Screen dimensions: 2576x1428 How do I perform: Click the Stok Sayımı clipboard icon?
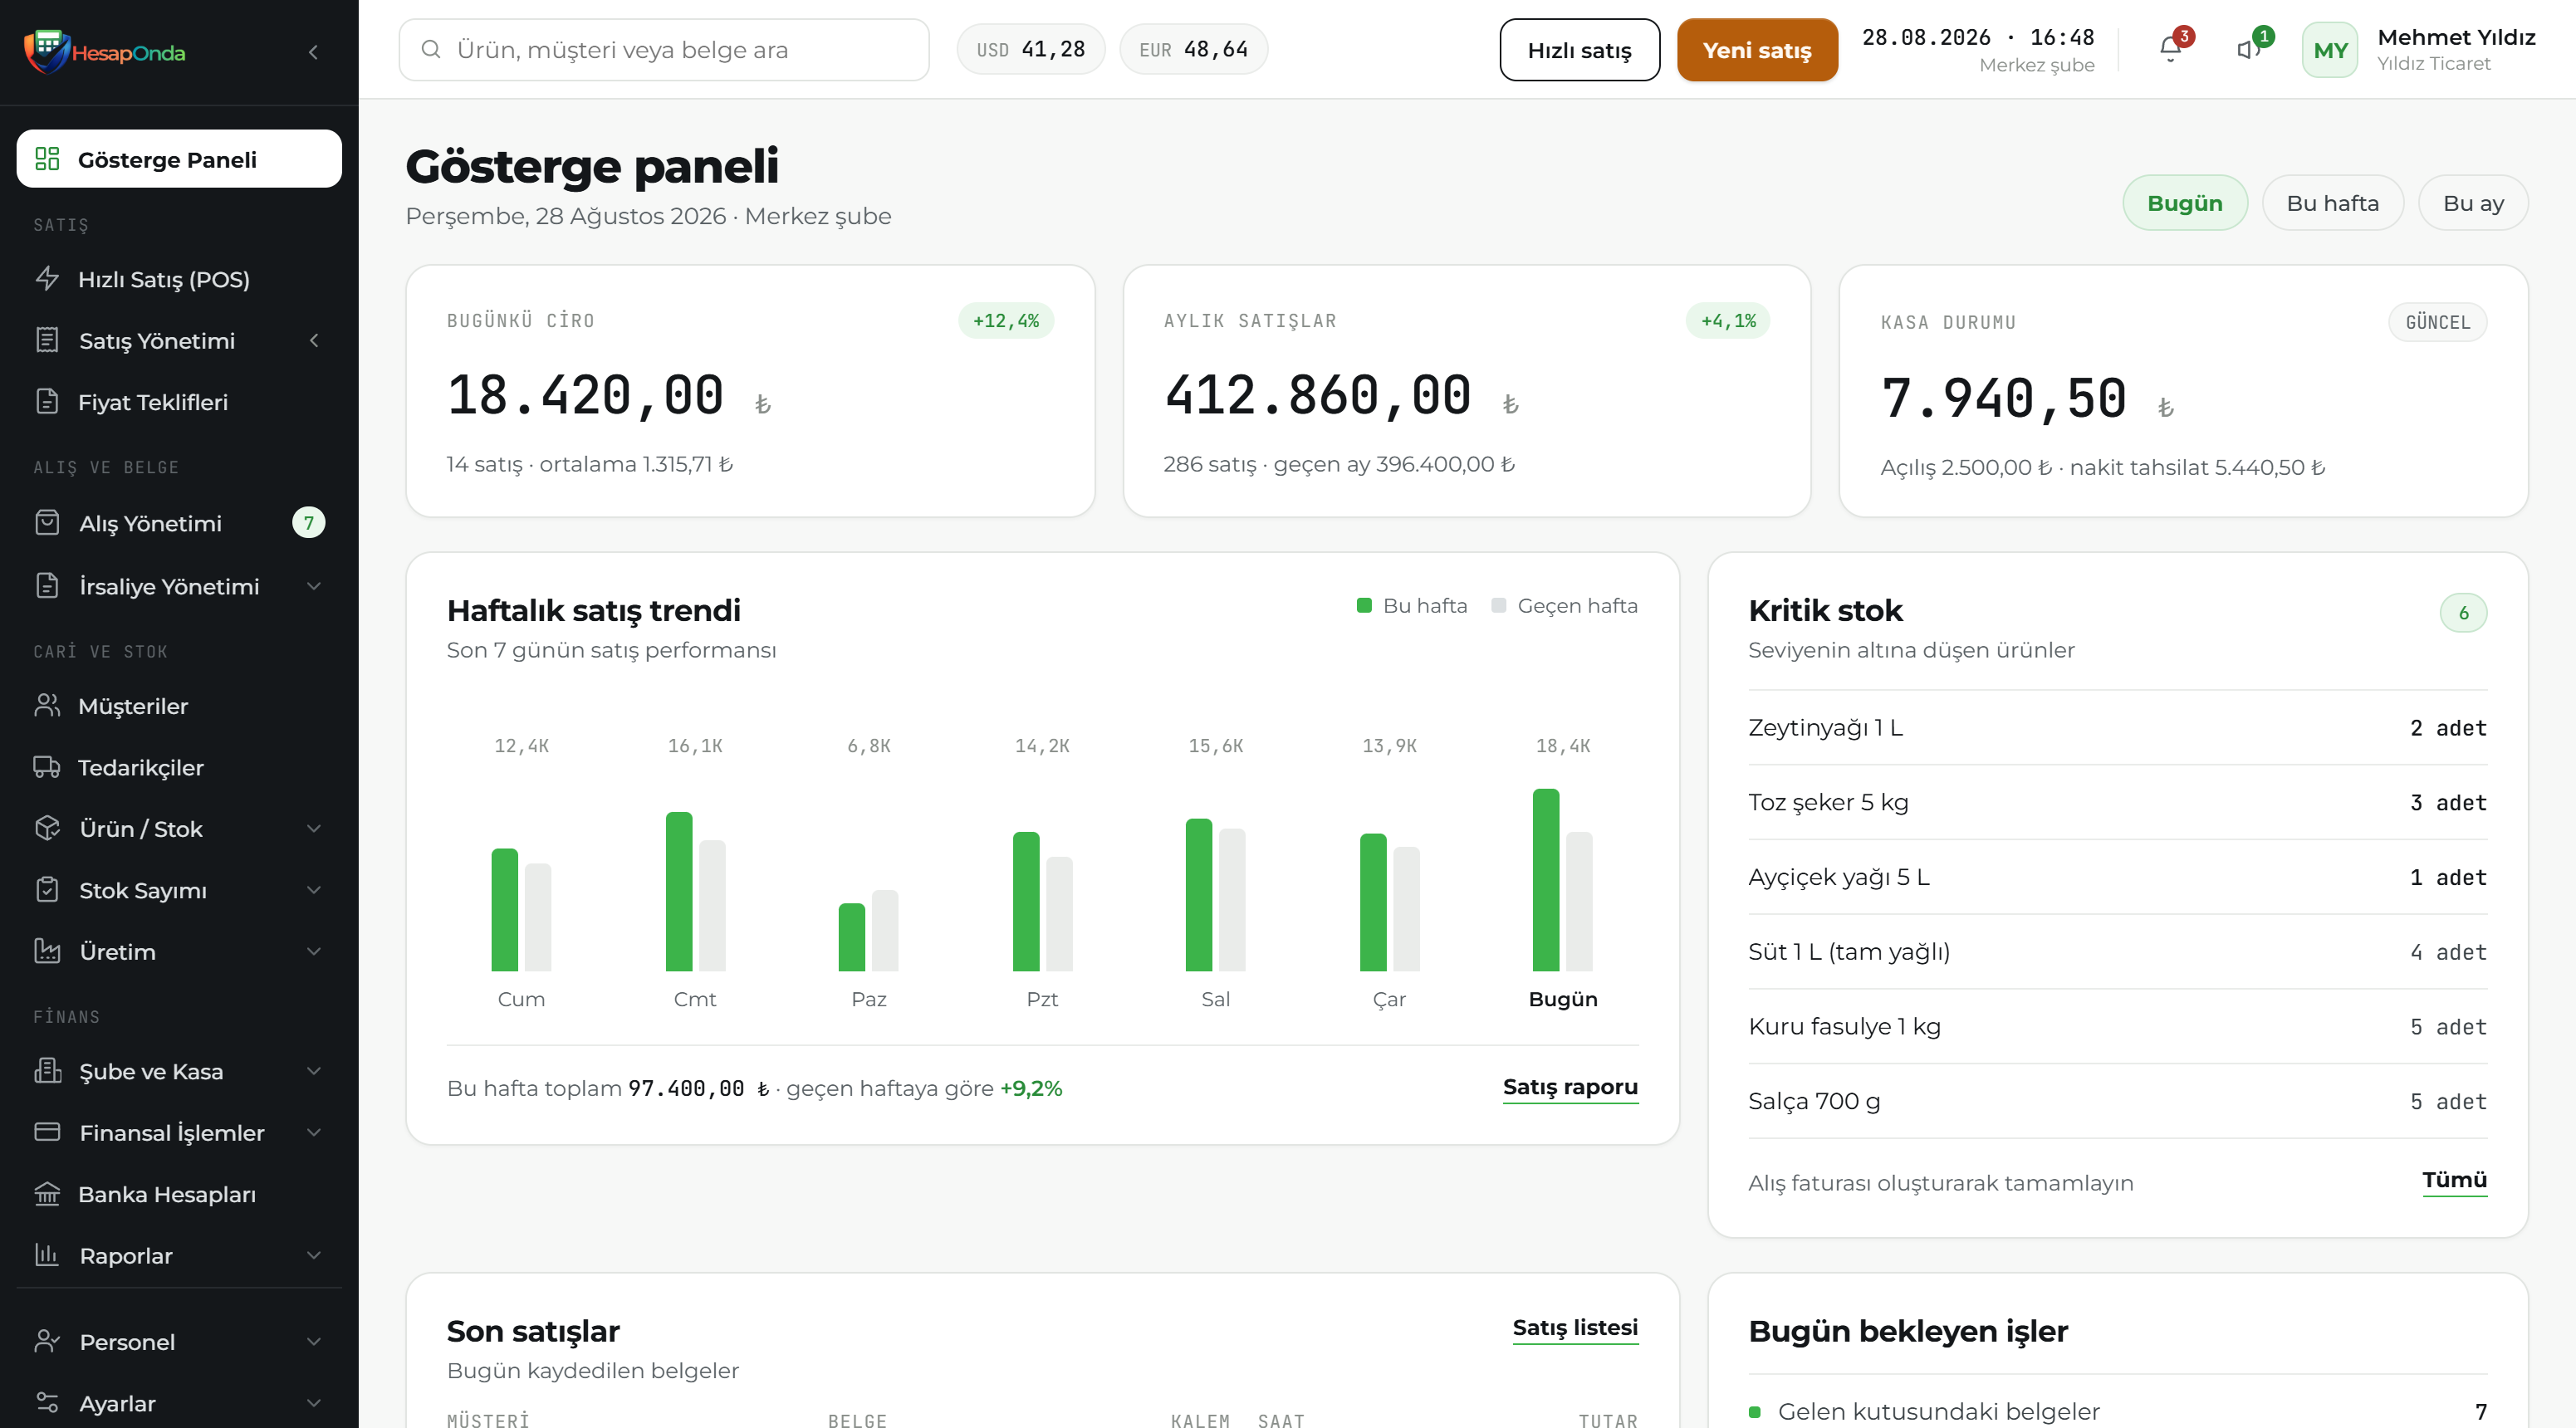pos(47,890)
